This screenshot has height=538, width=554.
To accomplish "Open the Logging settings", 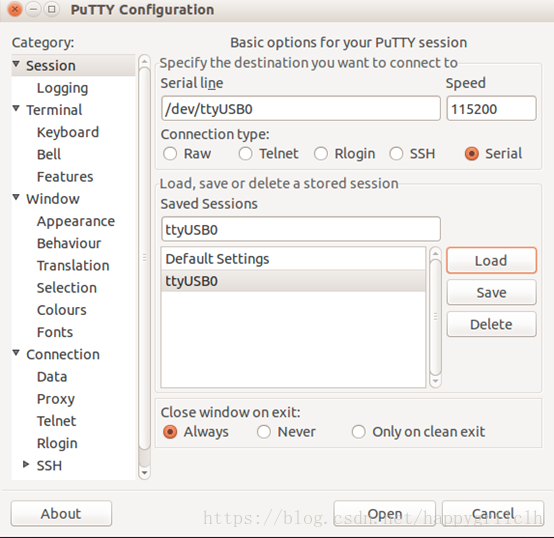I will [x=63, y=88].
